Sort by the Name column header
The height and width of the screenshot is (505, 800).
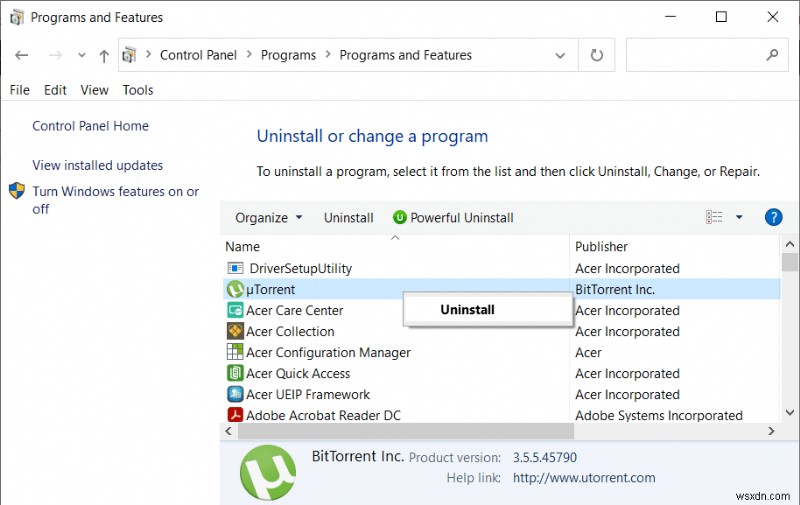tap(242, 247)
